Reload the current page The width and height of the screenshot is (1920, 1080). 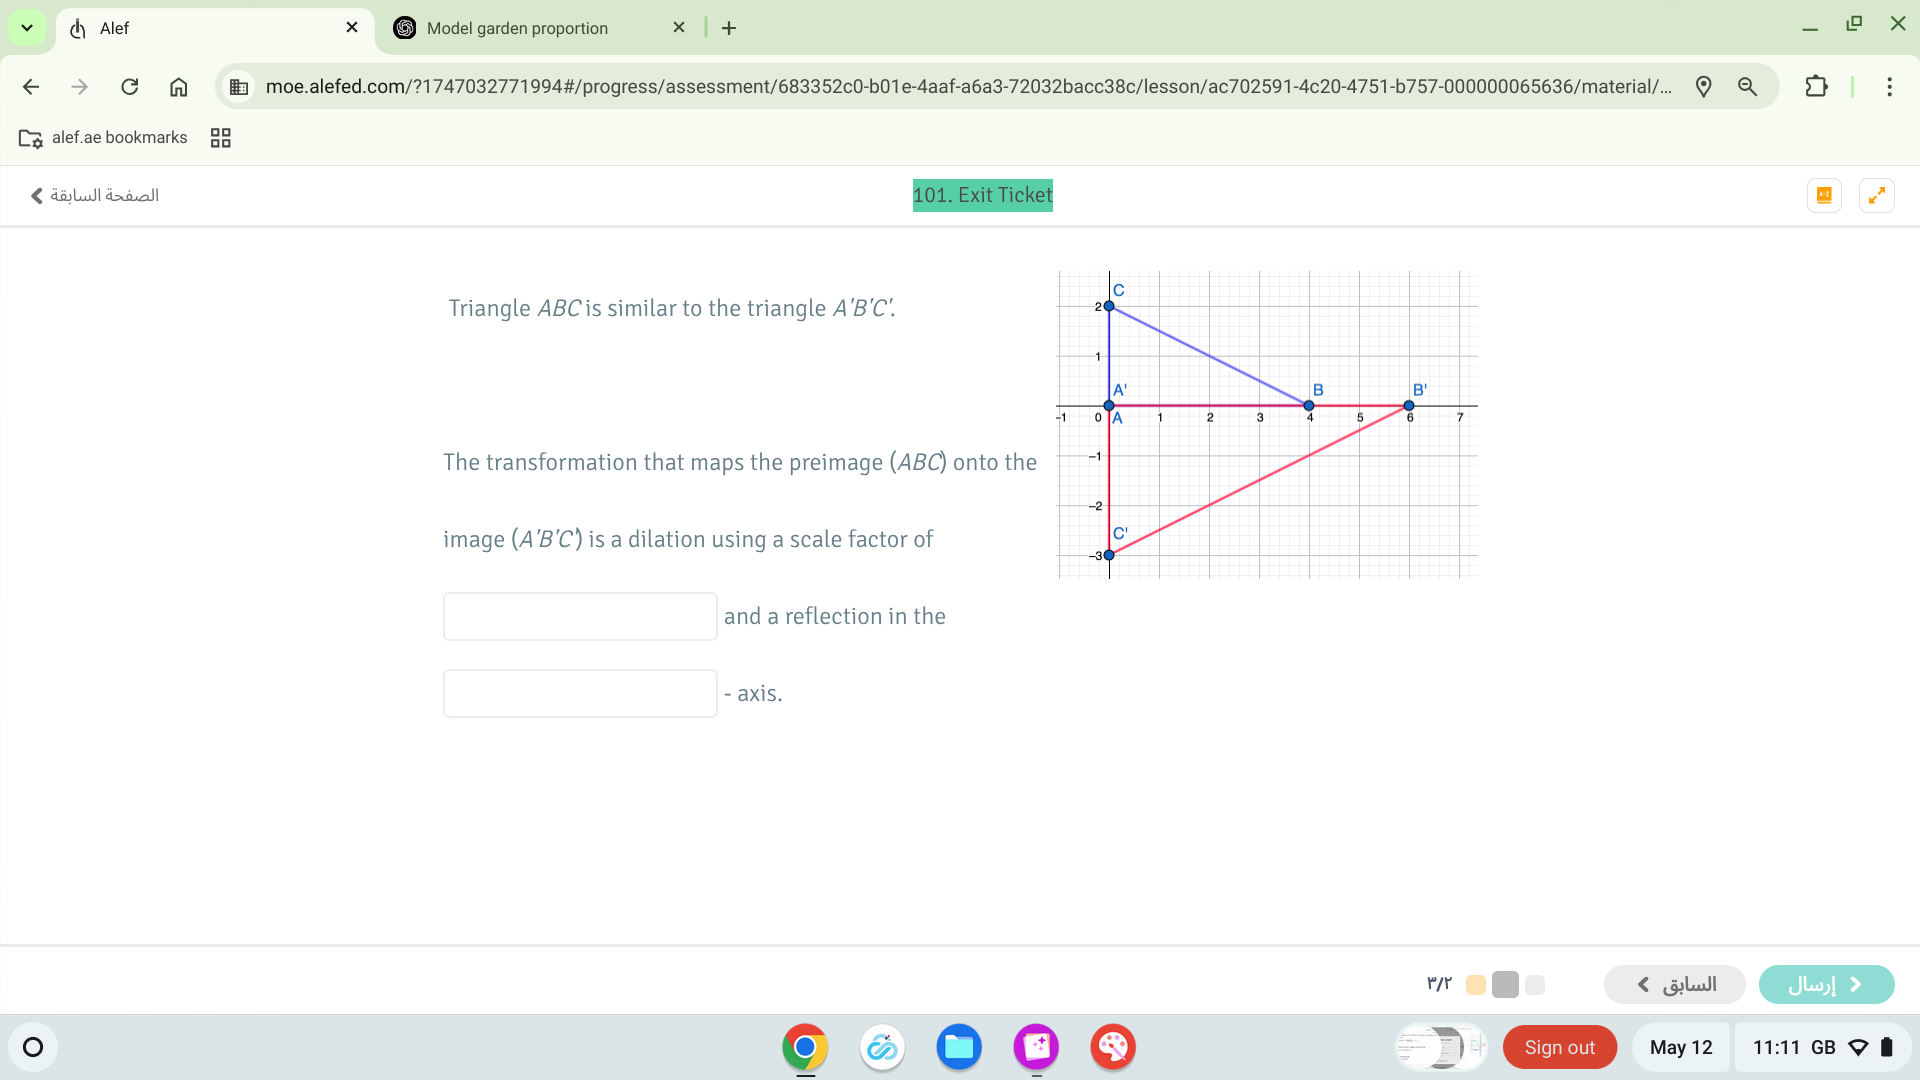130,87
